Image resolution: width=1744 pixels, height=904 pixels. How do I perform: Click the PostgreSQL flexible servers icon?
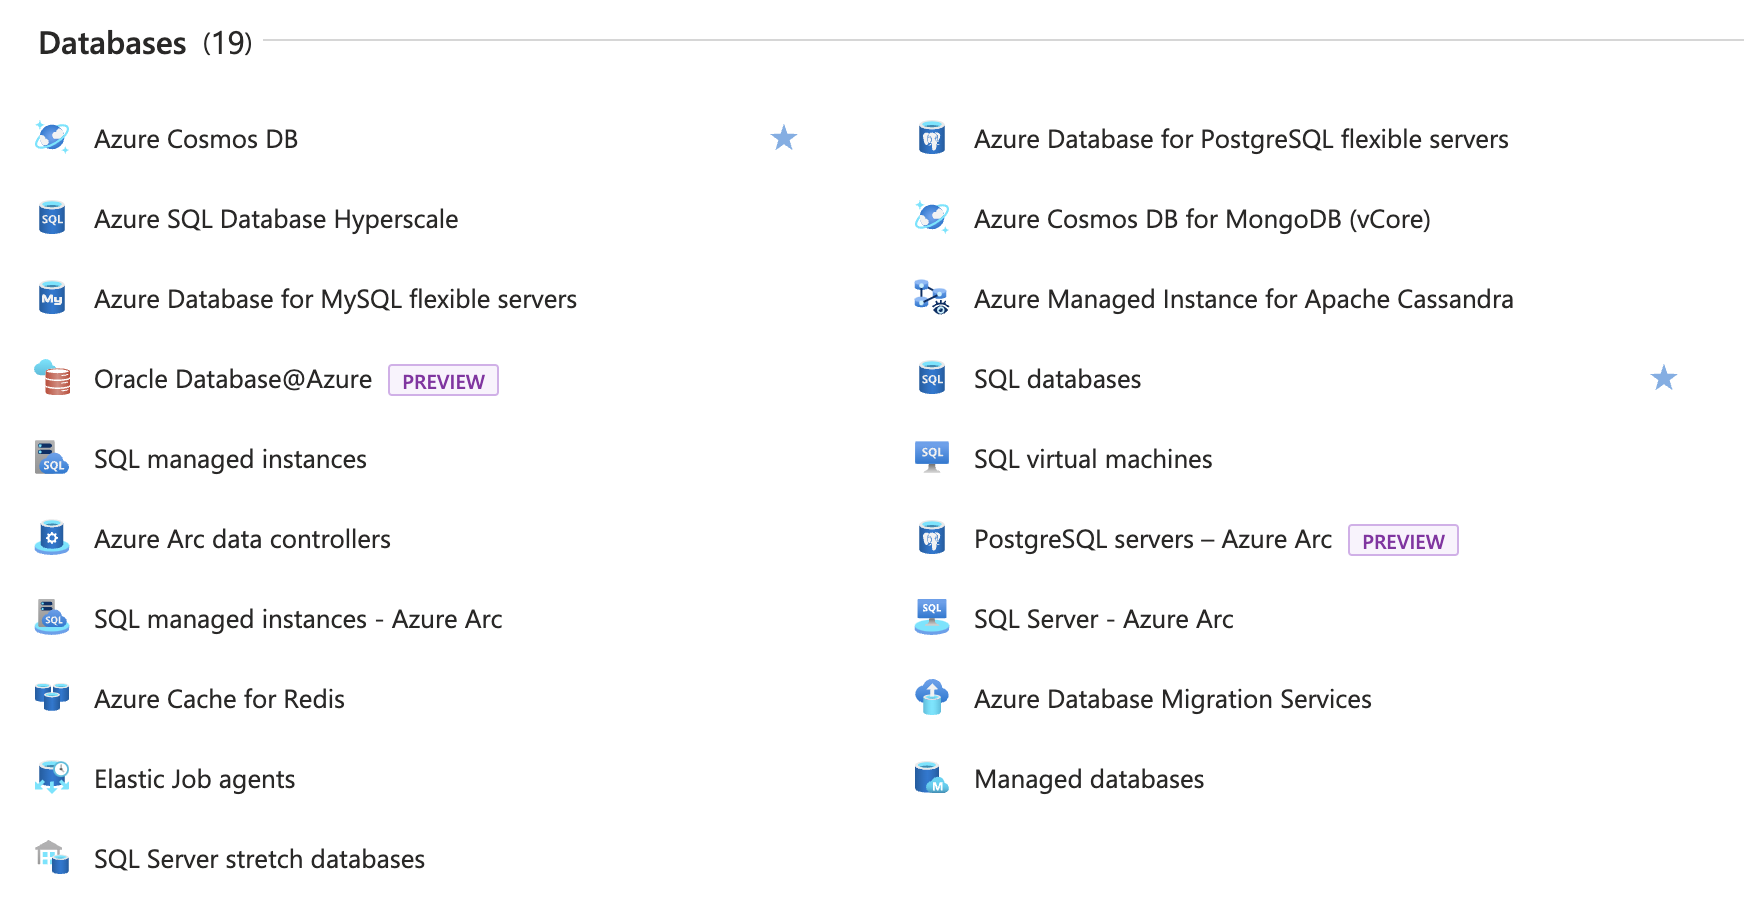pyautogui.click(x=932, y=138)
